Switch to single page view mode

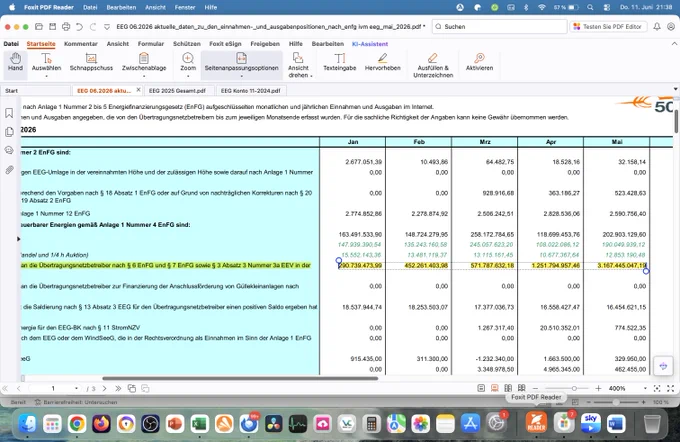tap(481, 388)
